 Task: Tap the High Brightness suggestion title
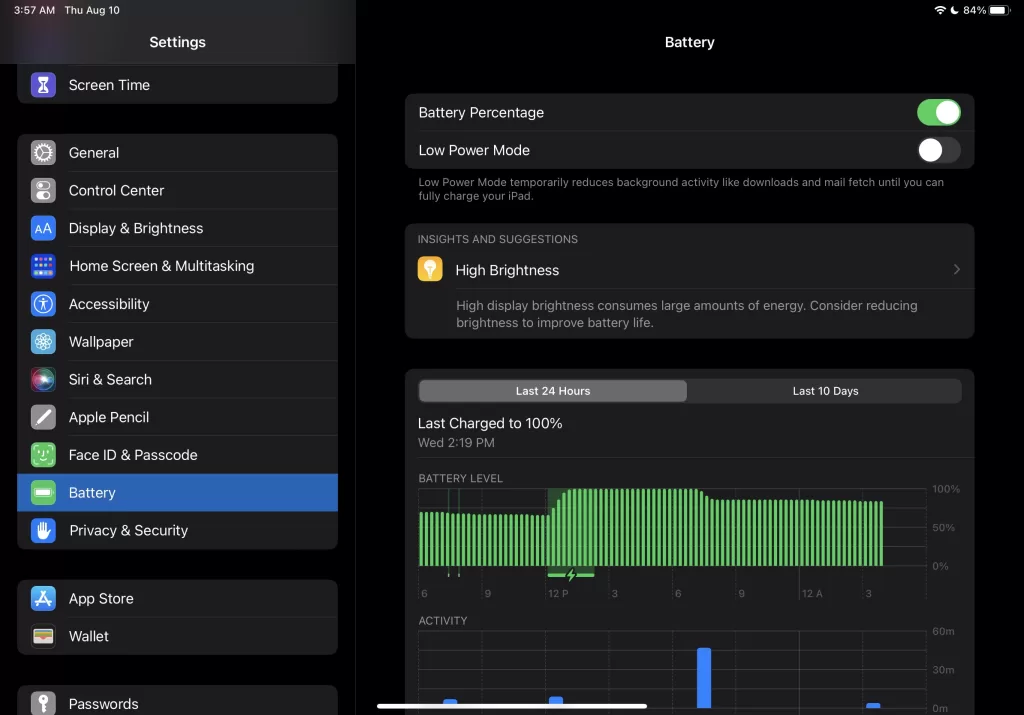507,270
